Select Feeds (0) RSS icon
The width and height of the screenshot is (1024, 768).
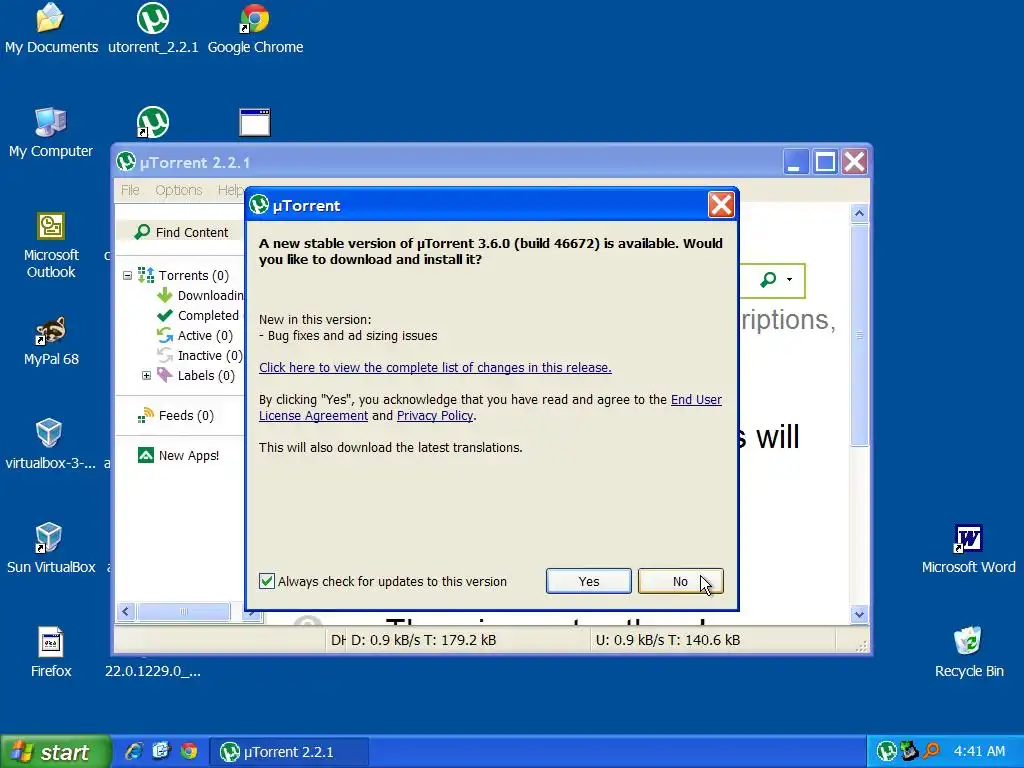pyautogui.click(x=146, y=416)
